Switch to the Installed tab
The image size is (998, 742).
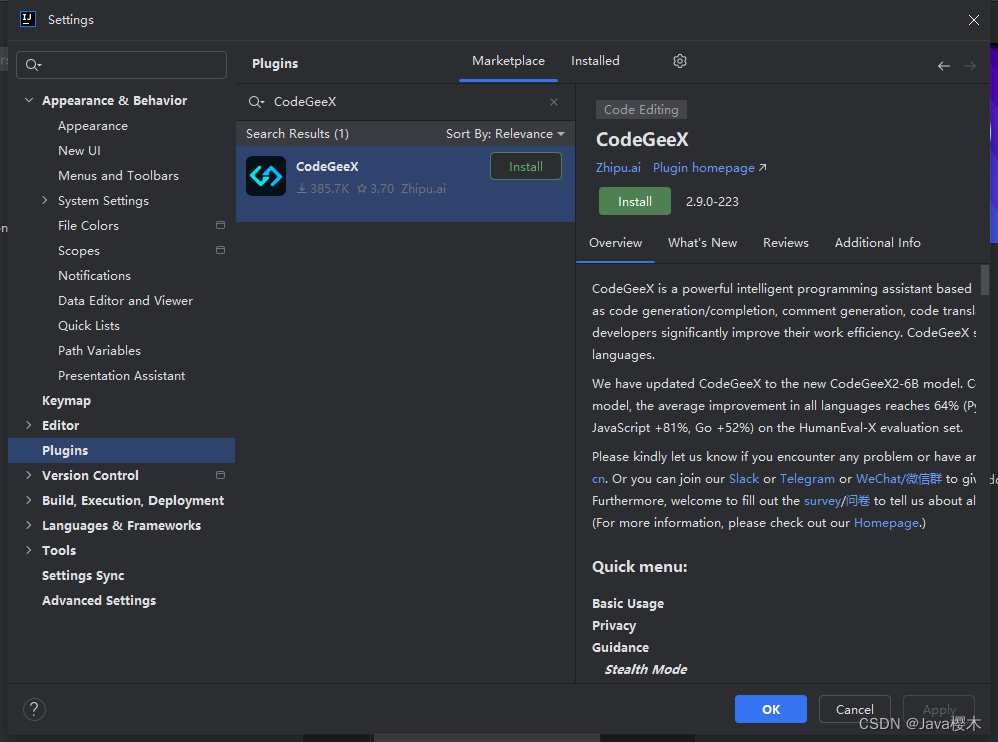pos(595,61)
